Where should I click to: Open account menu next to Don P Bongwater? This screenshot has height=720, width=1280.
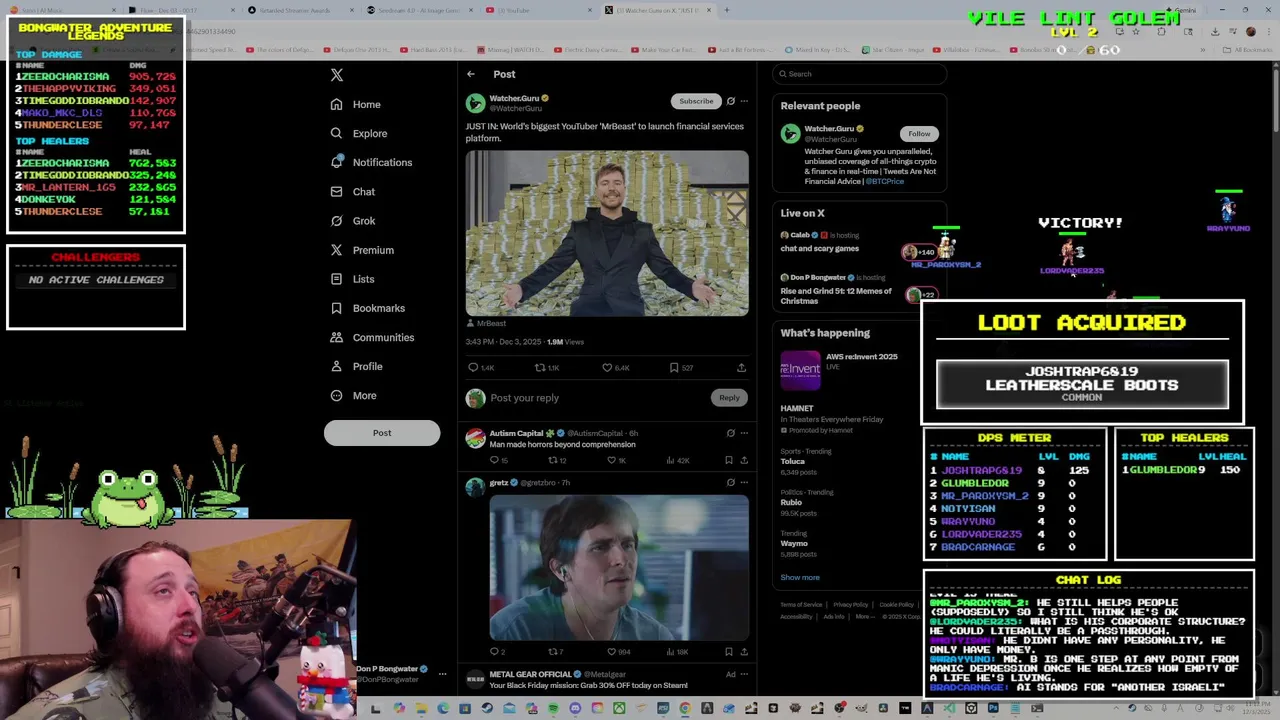tap(442, 674)
